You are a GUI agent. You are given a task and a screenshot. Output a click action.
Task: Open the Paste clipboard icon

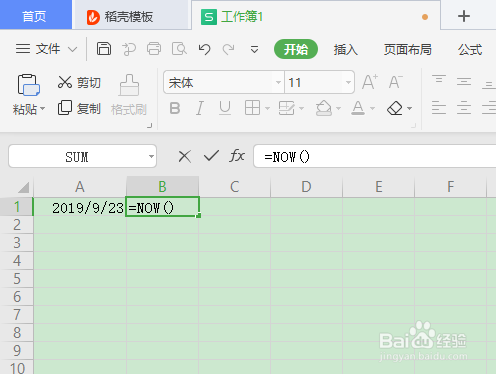click(x=28, y=85)
